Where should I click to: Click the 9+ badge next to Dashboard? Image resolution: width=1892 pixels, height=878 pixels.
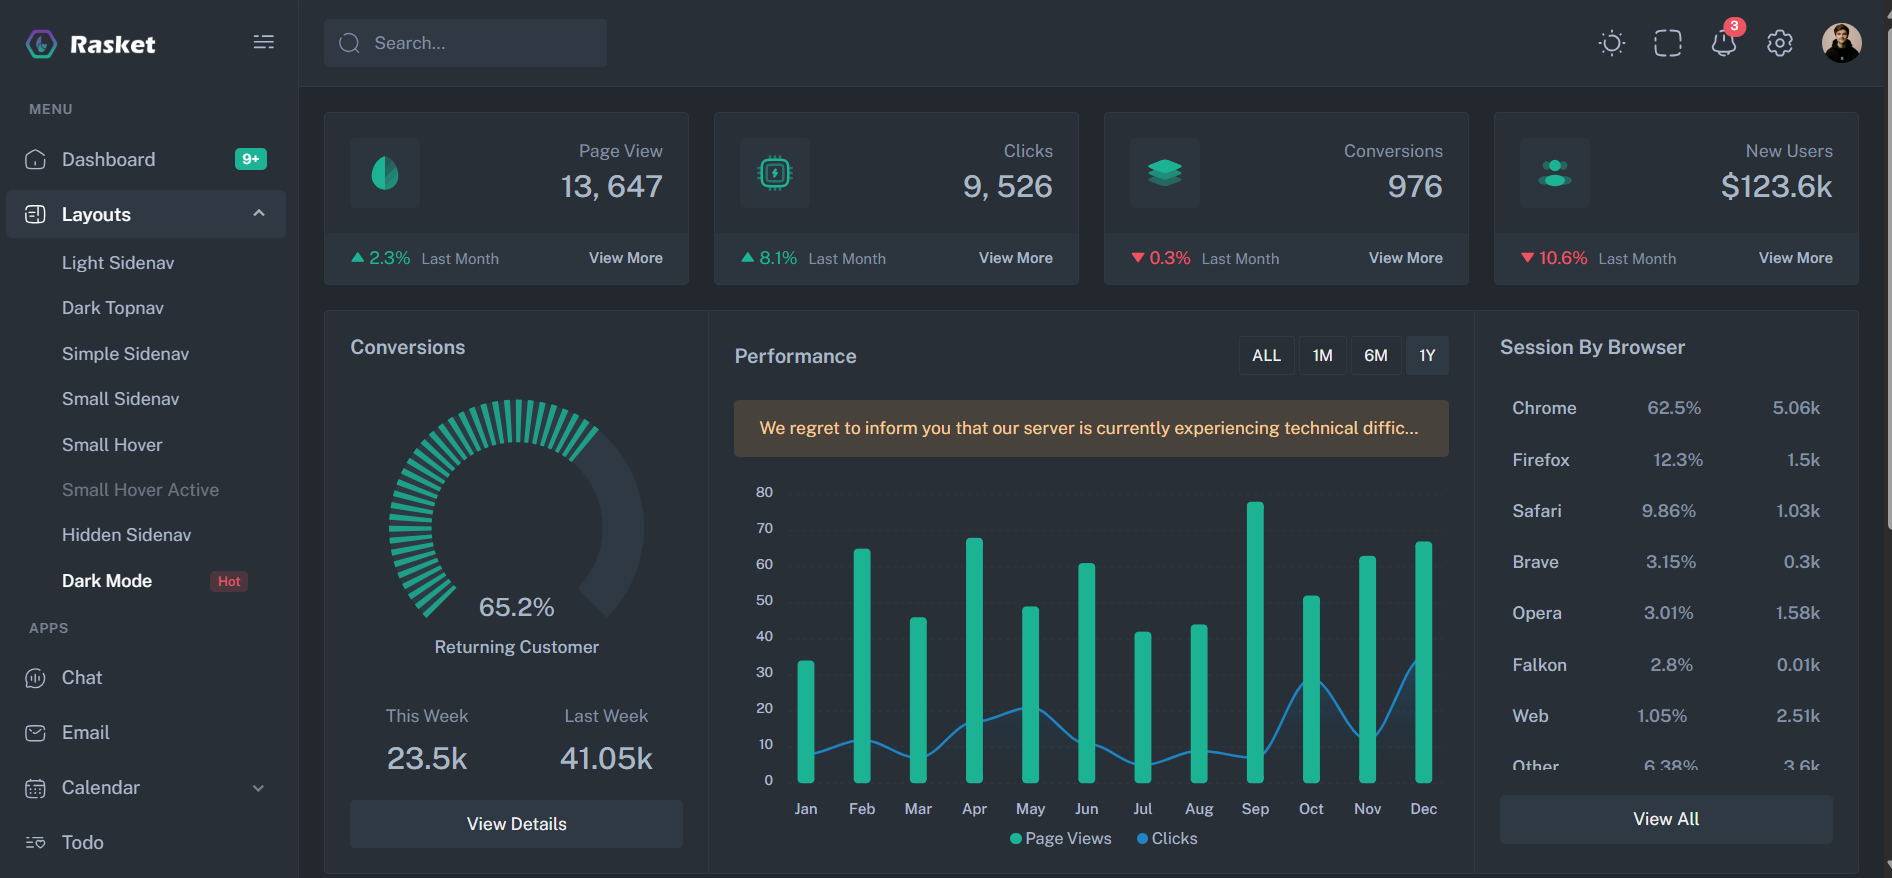point(251,159)
